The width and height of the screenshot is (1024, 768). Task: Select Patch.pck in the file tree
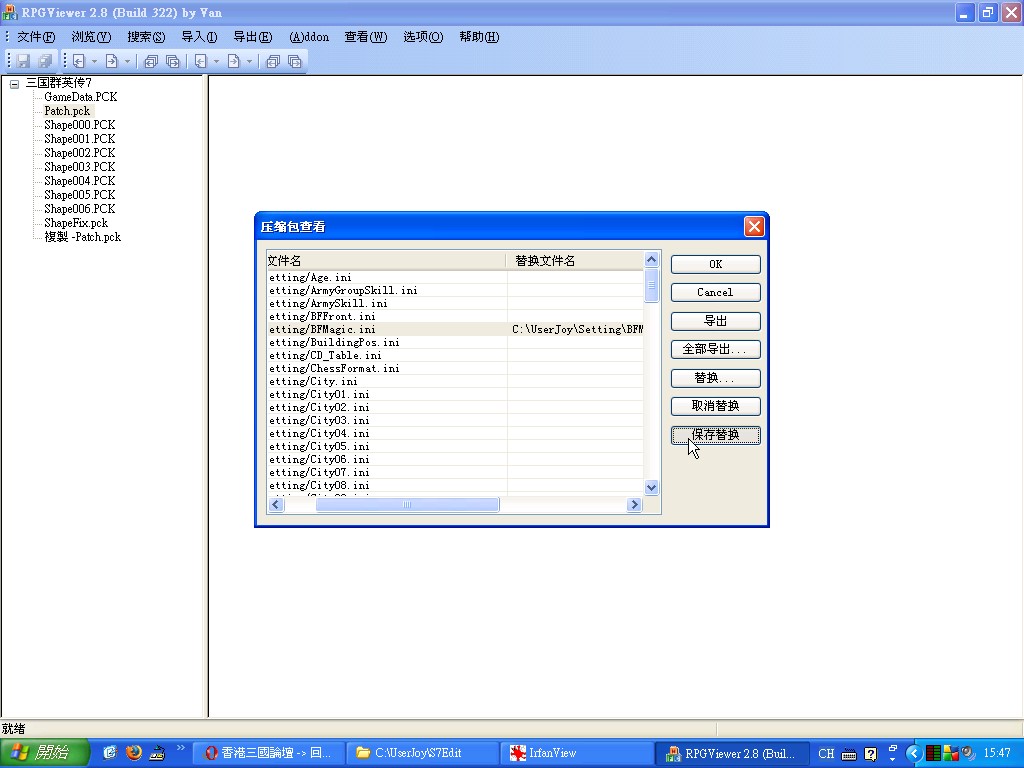point(67,111)
